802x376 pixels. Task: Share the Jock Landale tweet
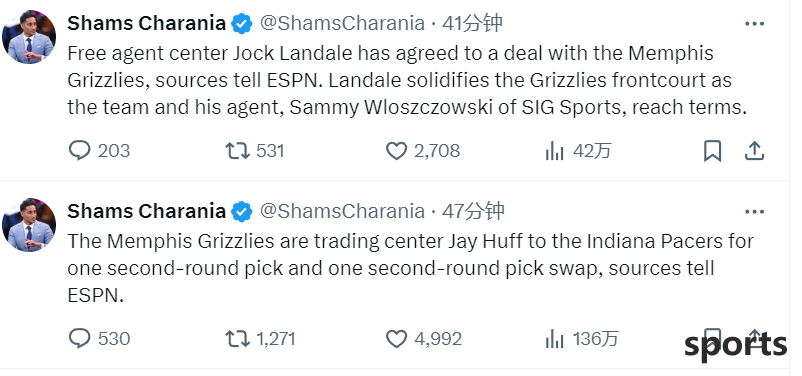pyautogui.click(x=754, y=151)
